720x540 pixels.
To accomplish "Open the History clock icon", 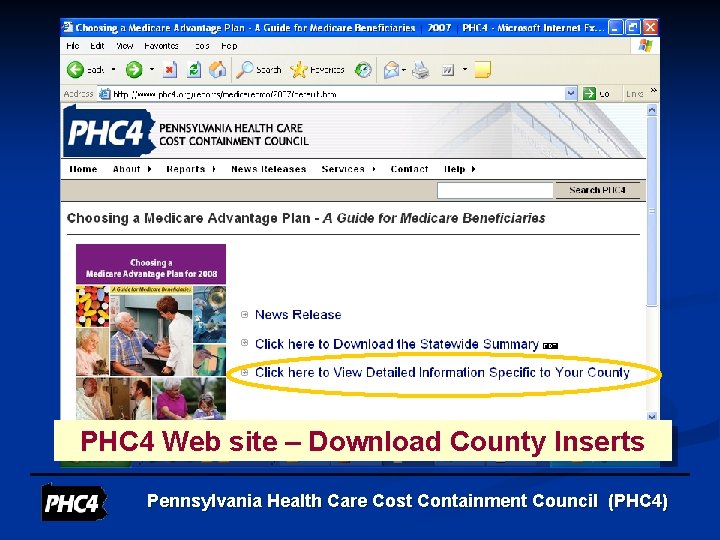I will pos(363,70).
